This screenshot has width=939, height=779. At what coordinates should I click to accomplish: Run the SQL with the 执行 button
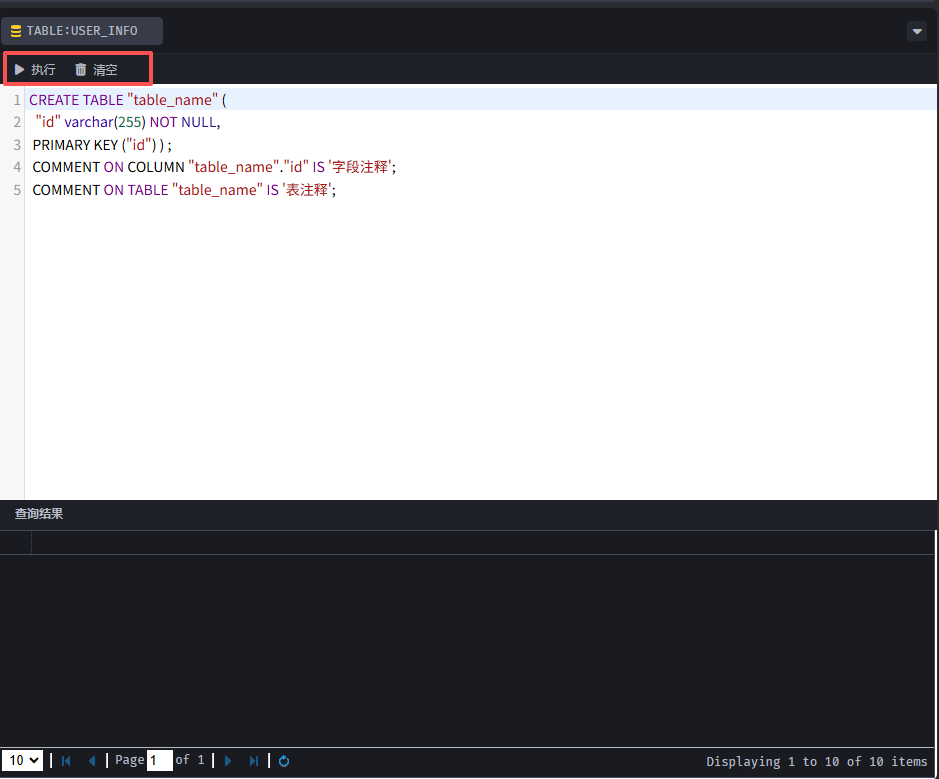[35, 70]
